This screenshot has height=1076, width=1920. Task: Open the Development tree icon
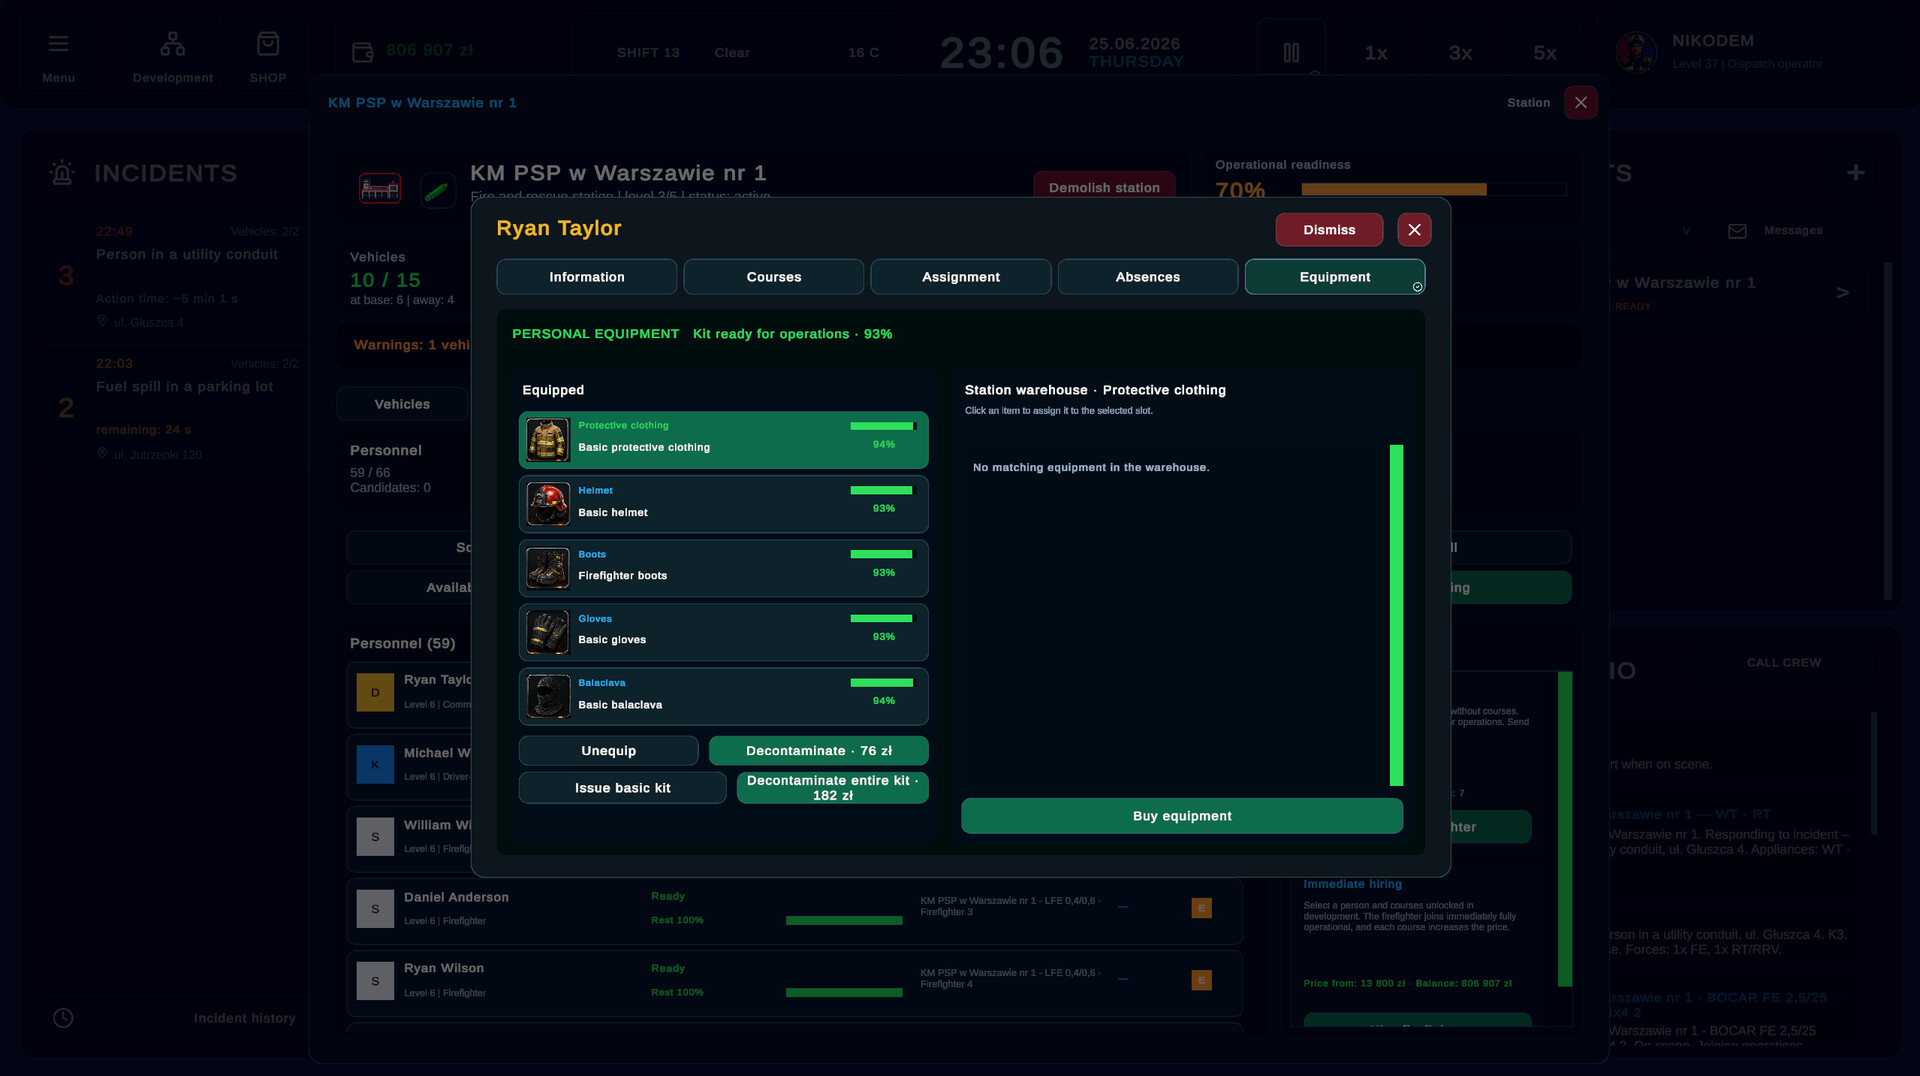pos(172,43)
